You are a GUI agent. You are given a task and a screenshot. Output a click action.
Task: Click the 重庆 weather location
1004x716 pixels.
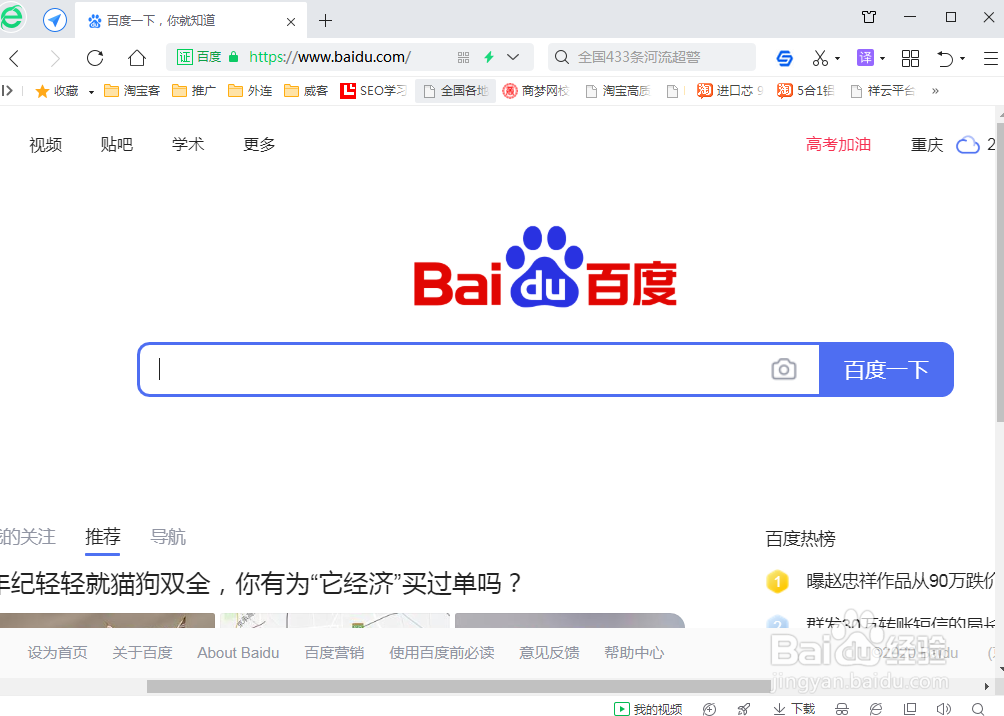click(x=927, y=145)
